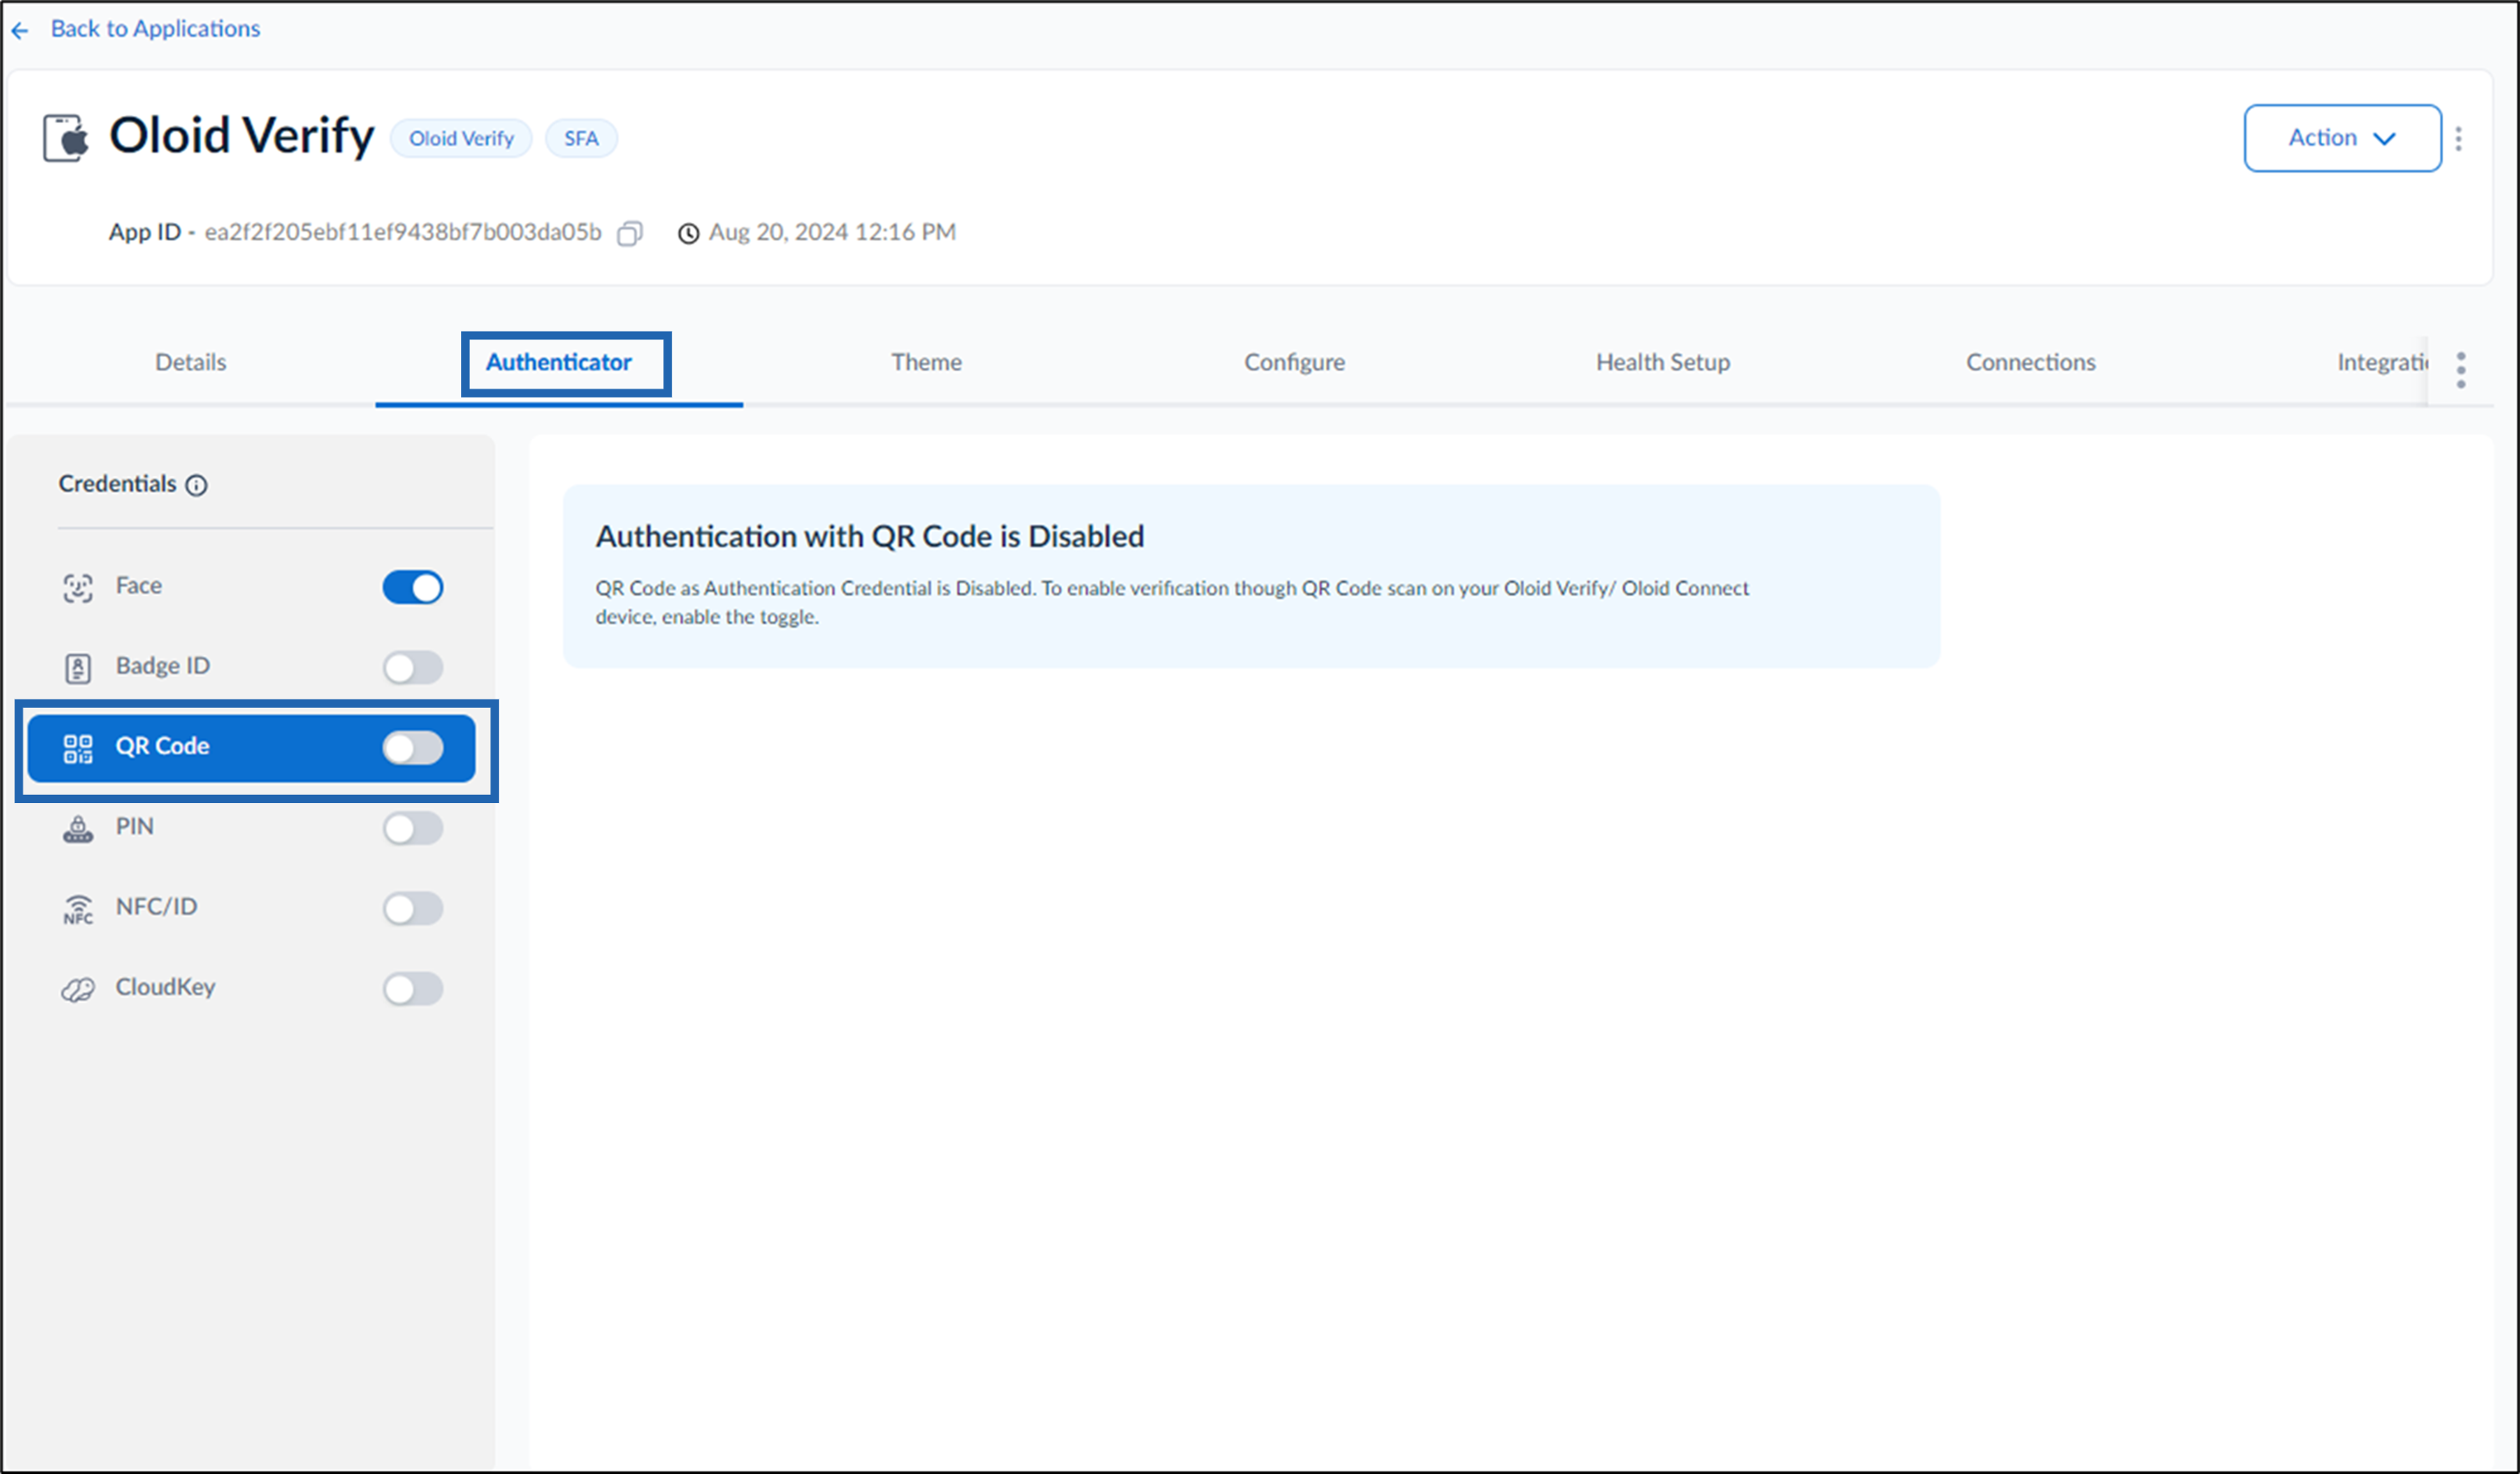Screen dimensions: 2520x1474
Task: Click the back arrow icon
Action: 20,30
